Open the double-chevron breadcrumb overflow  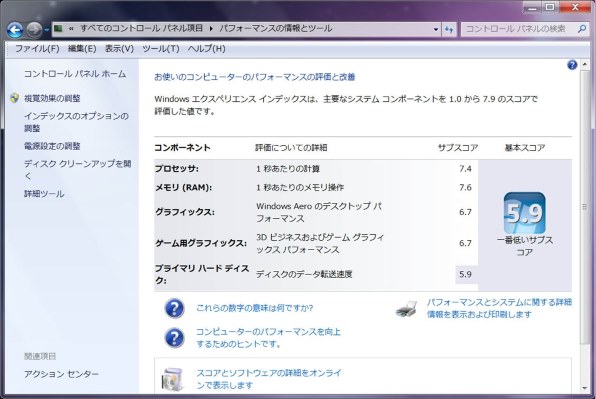click(71, 29)
